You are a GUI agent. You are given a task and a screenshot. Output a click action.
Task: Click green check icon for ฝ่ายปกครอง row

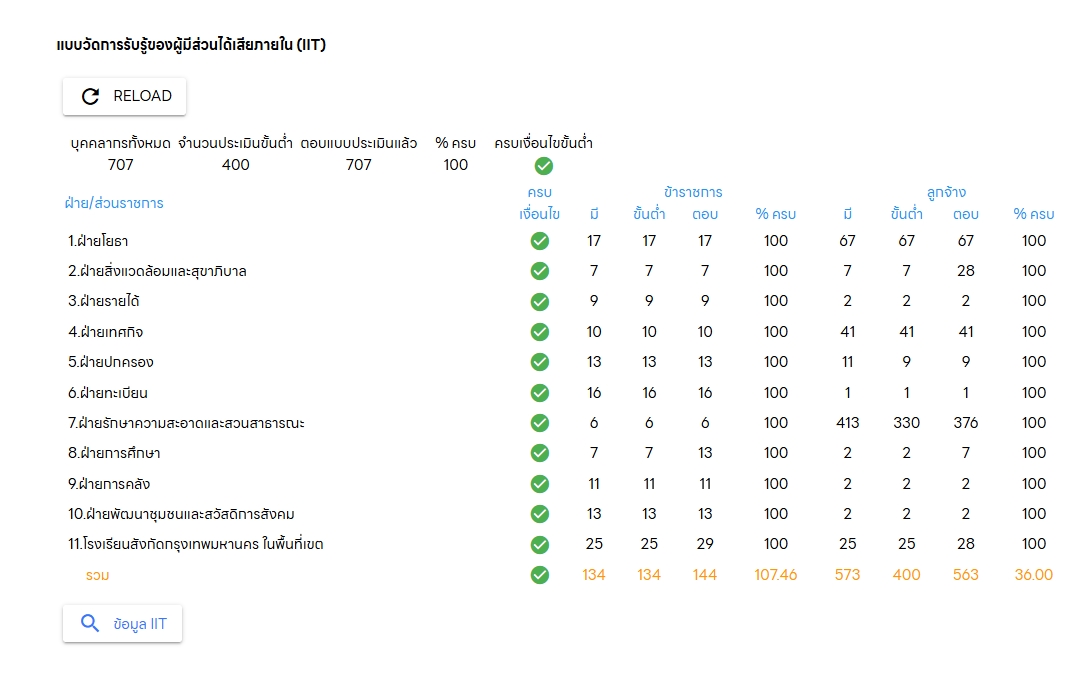(x=539, y=362)
